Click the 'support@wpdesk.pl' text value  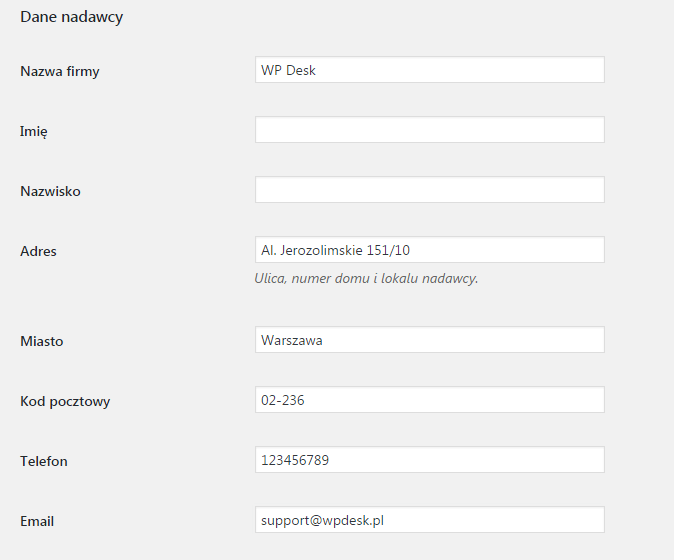(322, 521)
